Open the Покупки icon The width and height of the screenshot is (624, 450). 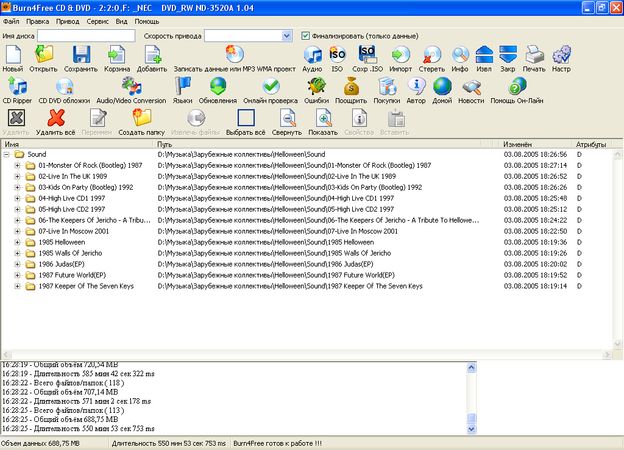(387, 86)
